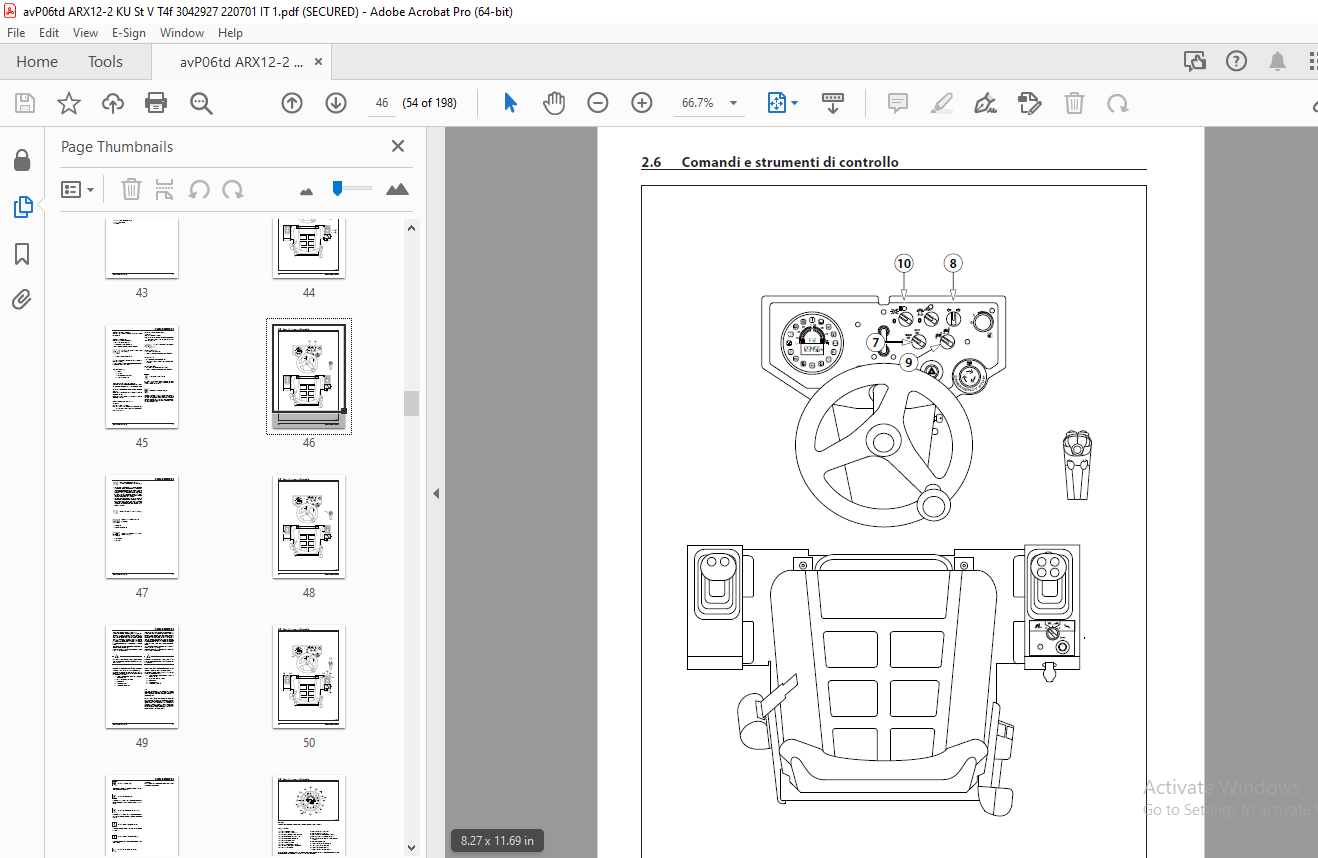Open the Help question mark icon
Image resolution: width=1318 pixels, height=858 pixels.
tap(1237, 61)
